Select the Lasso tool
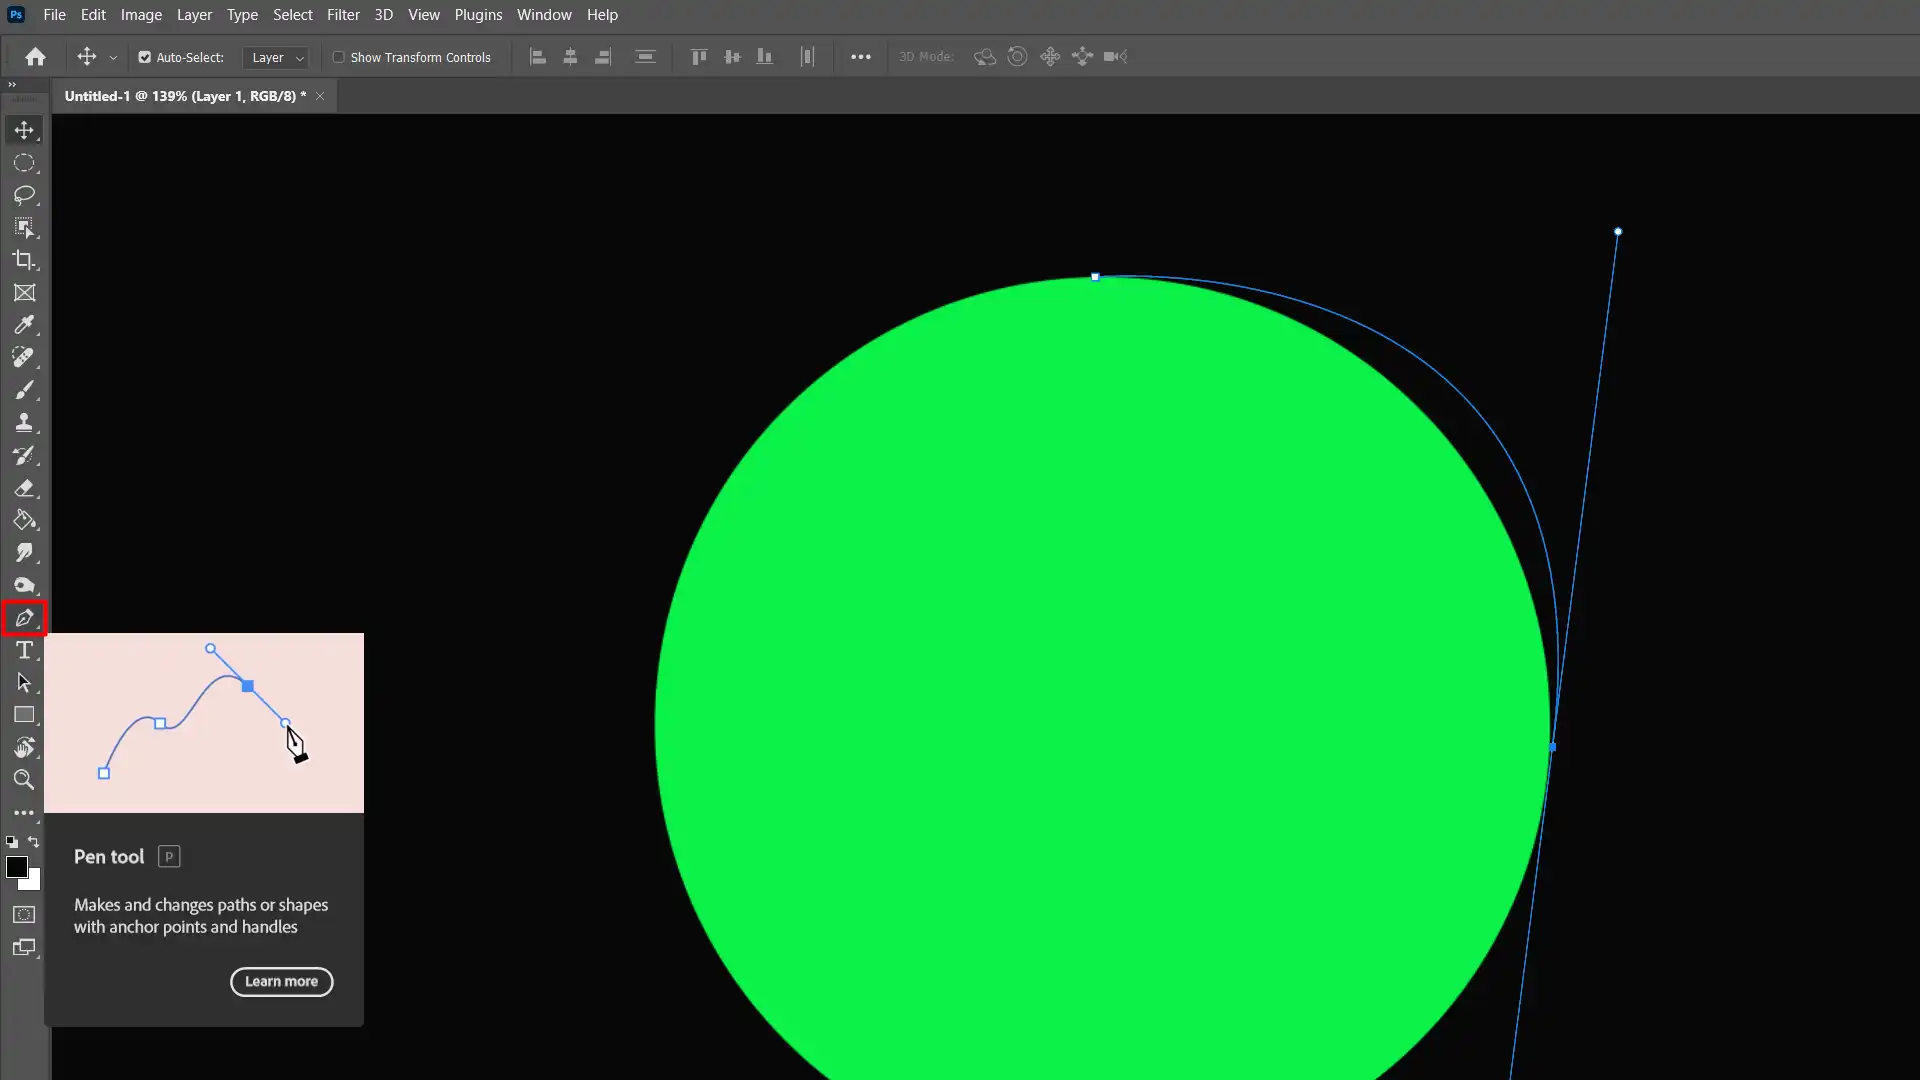 pos(24,195)
